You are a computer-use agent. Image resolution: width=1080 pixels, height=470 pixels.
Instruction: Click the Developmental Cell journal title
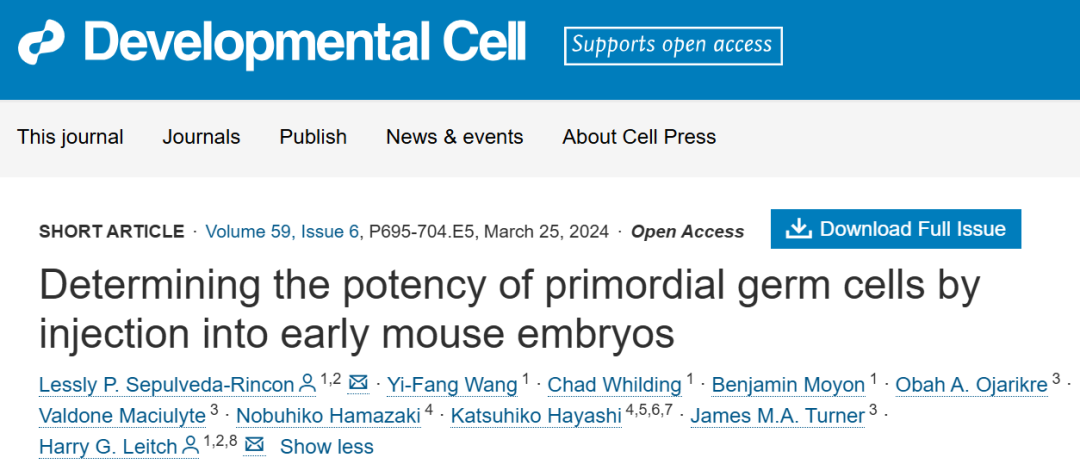[305, 42]
